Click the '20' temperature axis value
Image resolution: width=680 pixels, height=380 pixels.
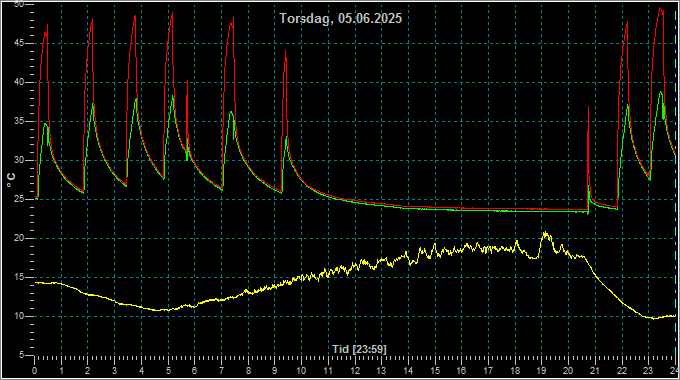(x=19, y=238)
